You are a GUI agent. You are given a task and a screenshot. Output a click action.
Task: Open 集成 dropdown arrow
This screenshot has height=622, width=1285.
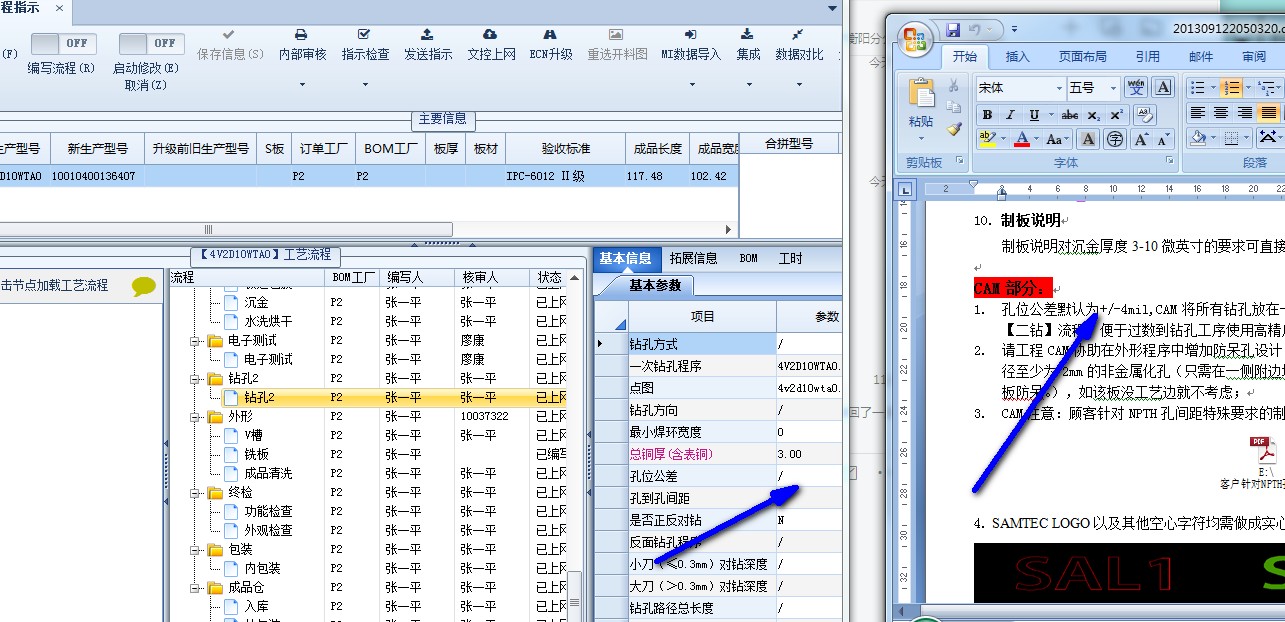click(748, 85)
